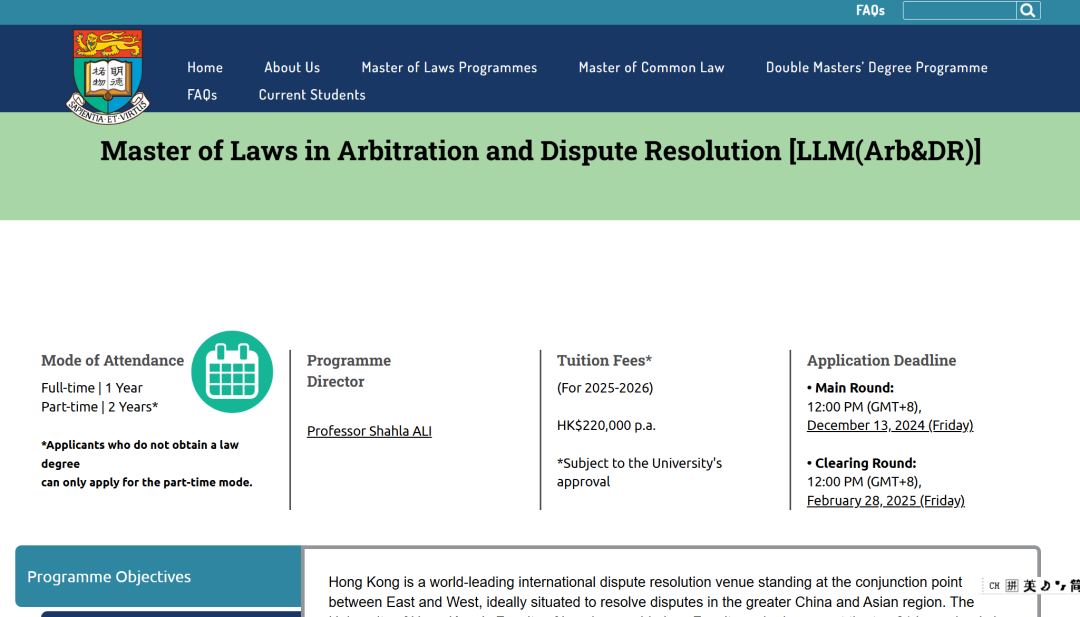Image resolution: width=1080 pixels, height=617 pixels.
Task: Click the search text field at top
Action: tap(959, 11)
